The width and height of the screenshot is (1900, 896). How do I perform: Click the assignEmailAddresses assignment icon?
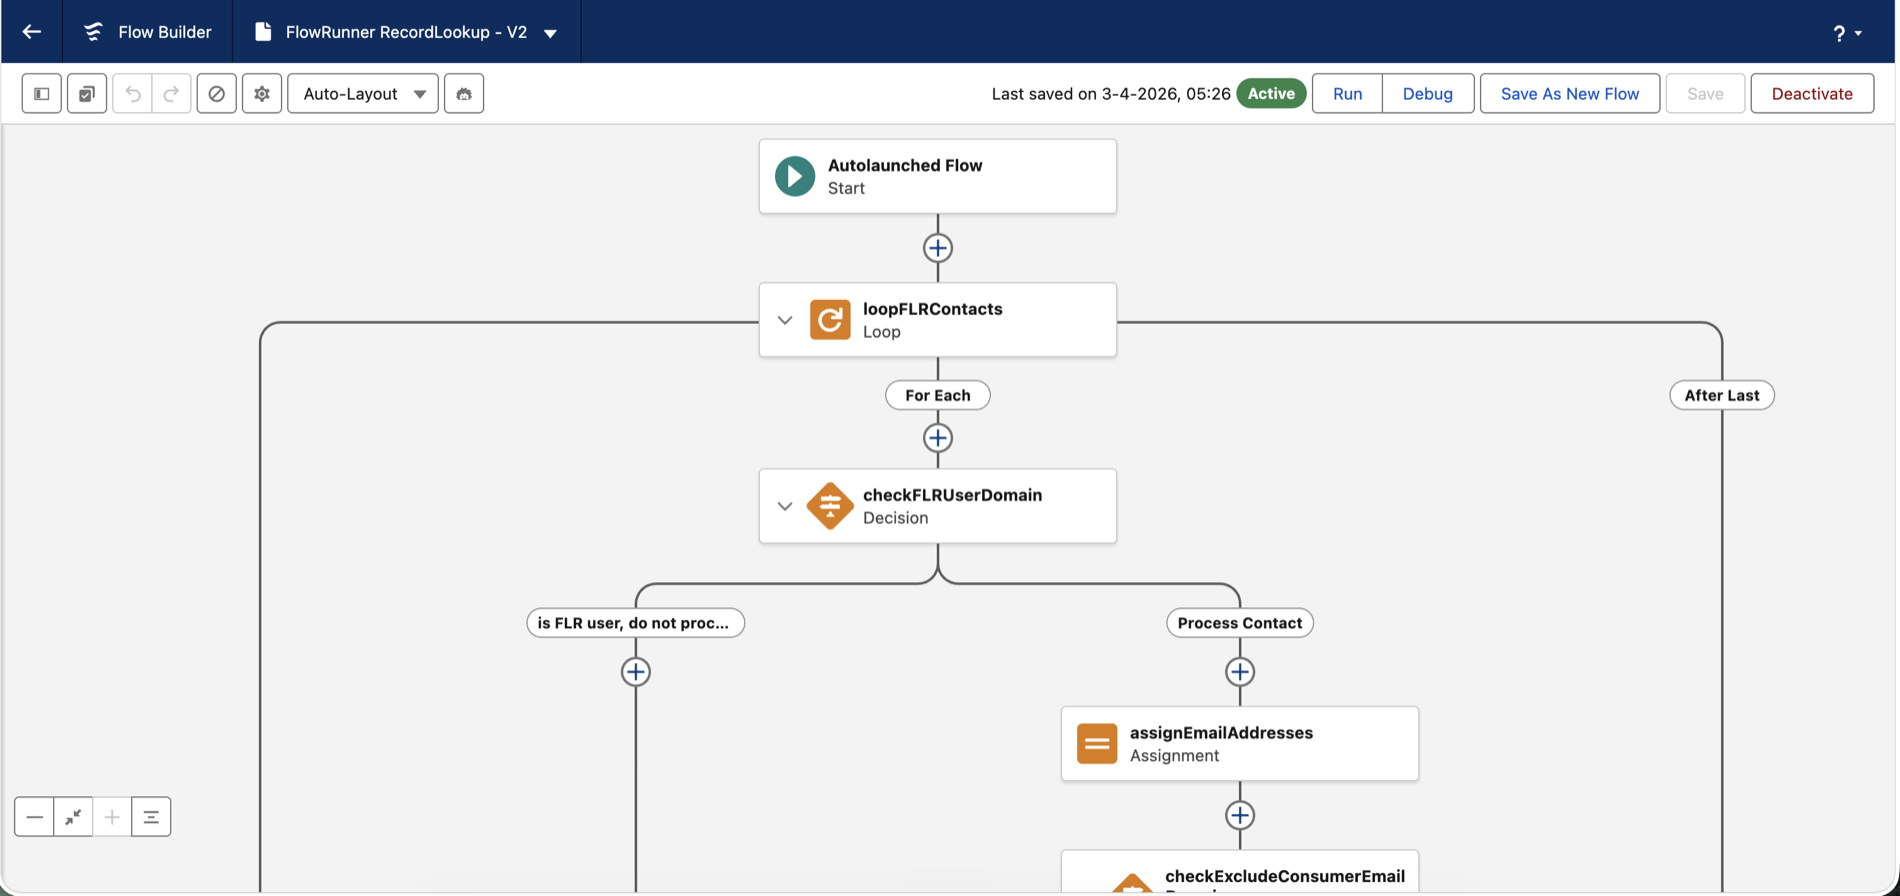1097,744
